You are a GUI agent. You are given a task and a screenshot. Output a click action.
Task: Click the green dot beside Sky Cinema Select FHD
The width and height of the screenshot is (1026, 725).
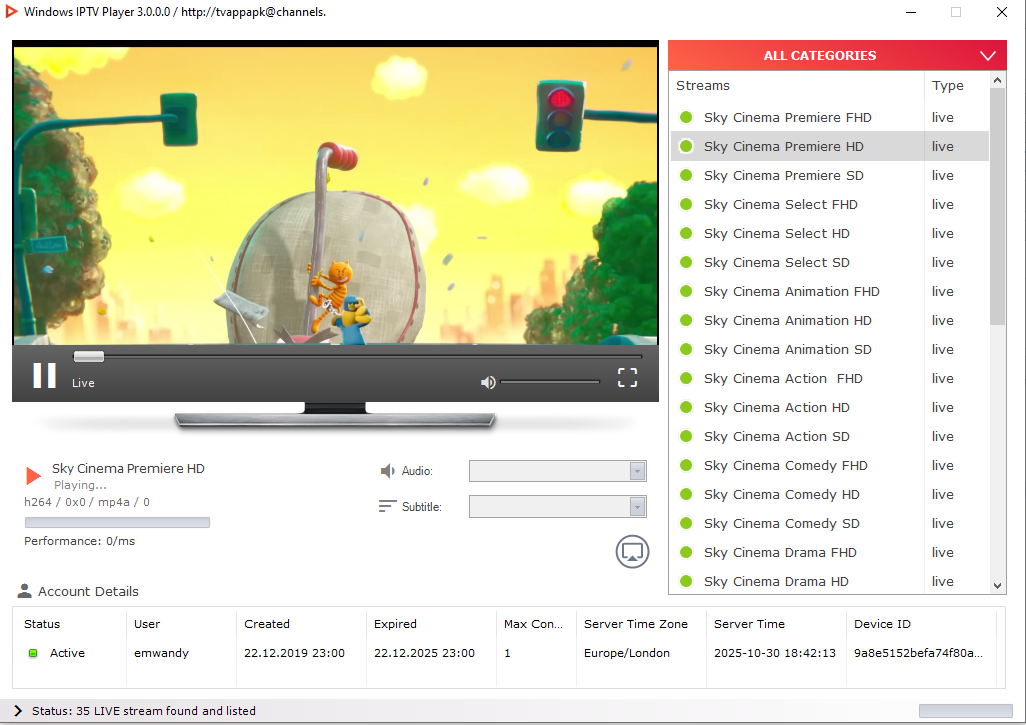click(686, 204)
